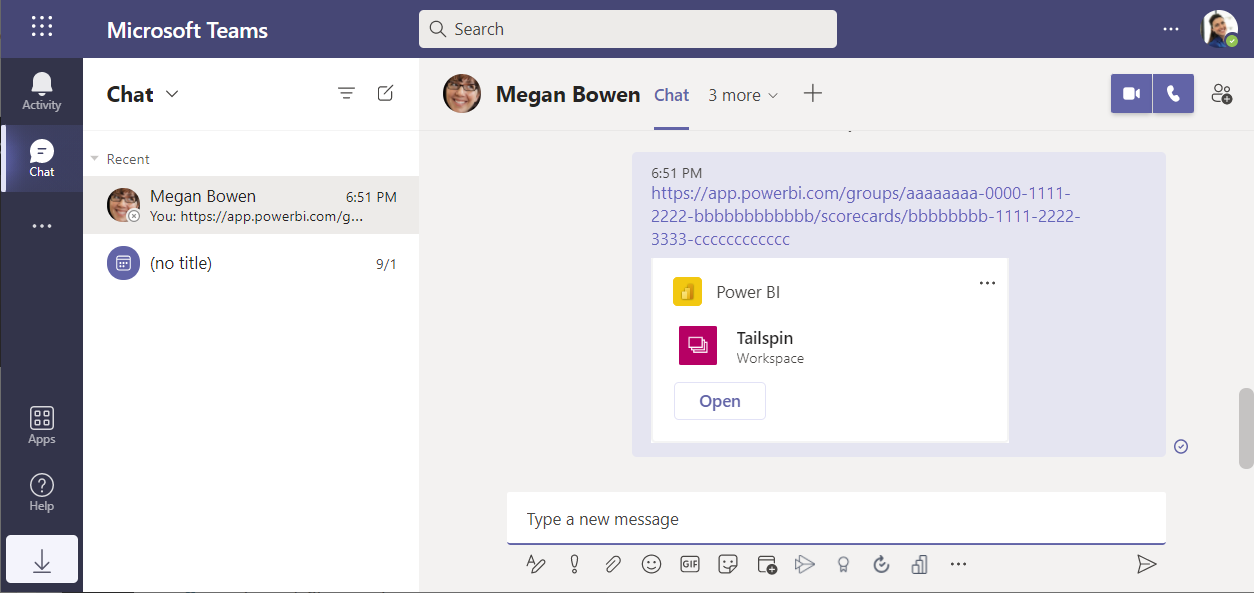
Task: Open the Approvals icon in compose toolbar
Action: 881,564
